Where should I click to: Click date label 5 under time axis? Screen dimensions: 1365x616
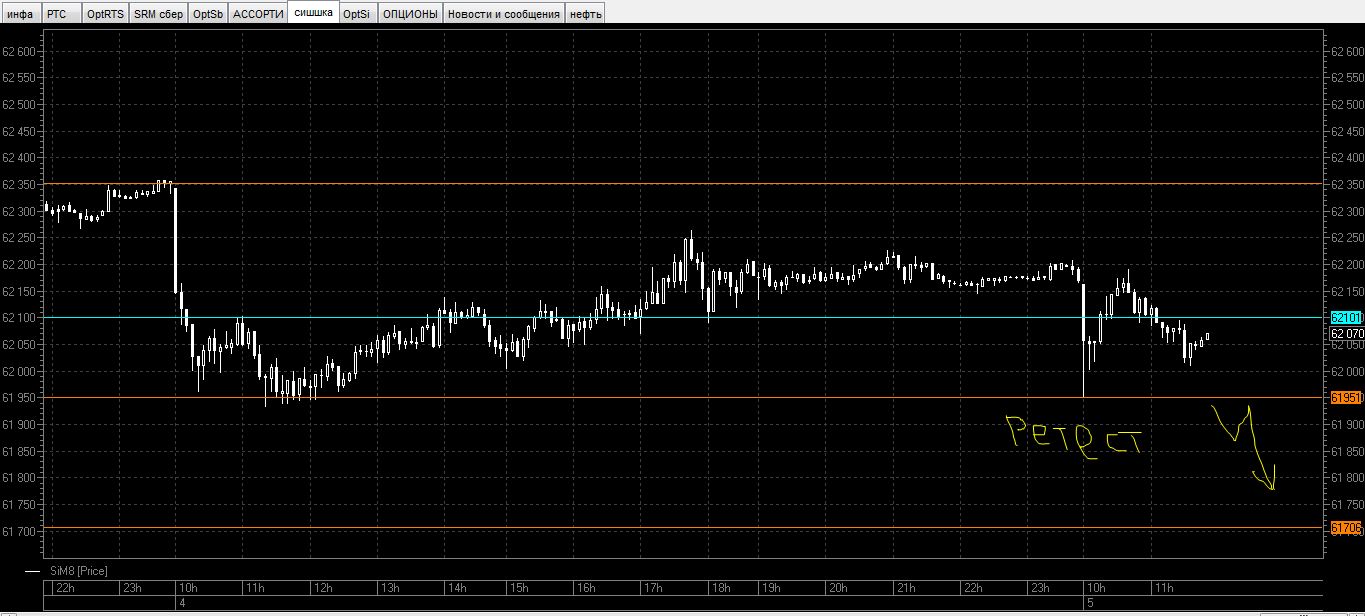click(x=1090, y=603)
